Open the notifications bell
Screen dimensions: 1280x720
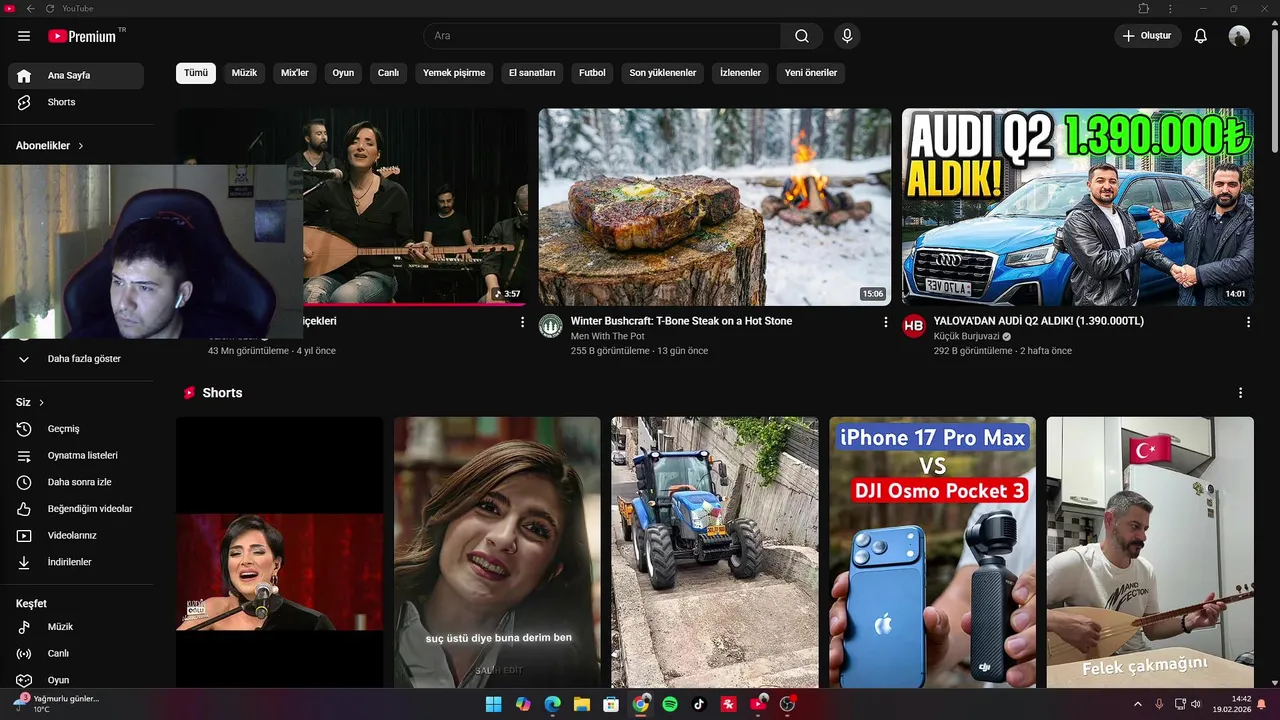pyautogui.click(x=1201, y=36)
